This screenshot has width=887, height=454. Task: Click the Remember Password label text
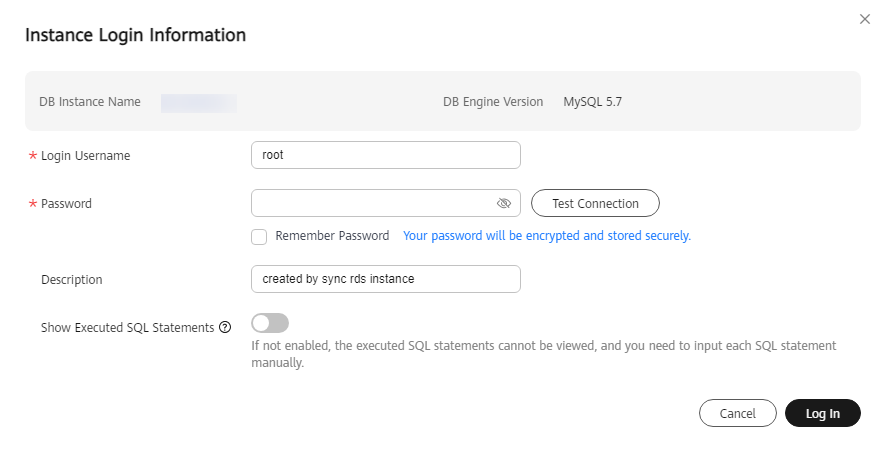click(x=332, y=236)
